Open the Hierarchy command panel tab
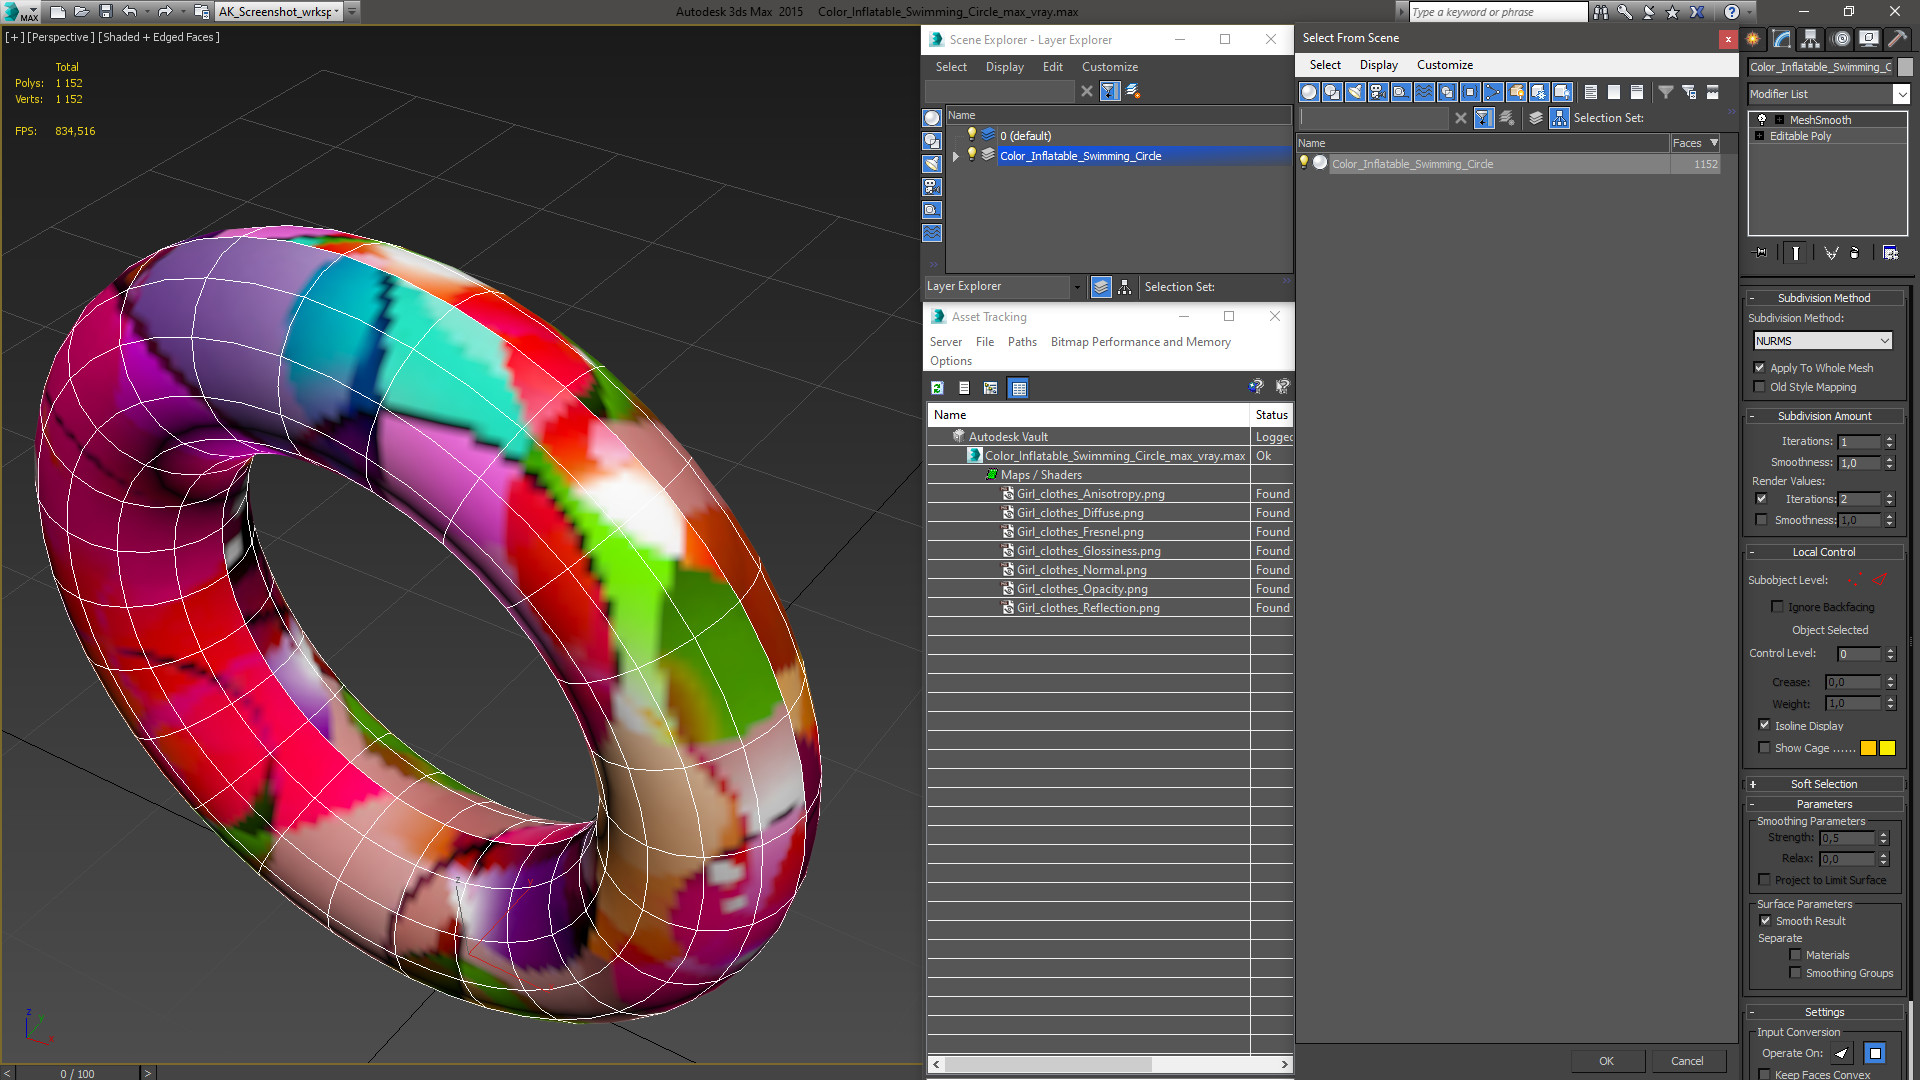1920x1080 pixels. (1811, 39)
